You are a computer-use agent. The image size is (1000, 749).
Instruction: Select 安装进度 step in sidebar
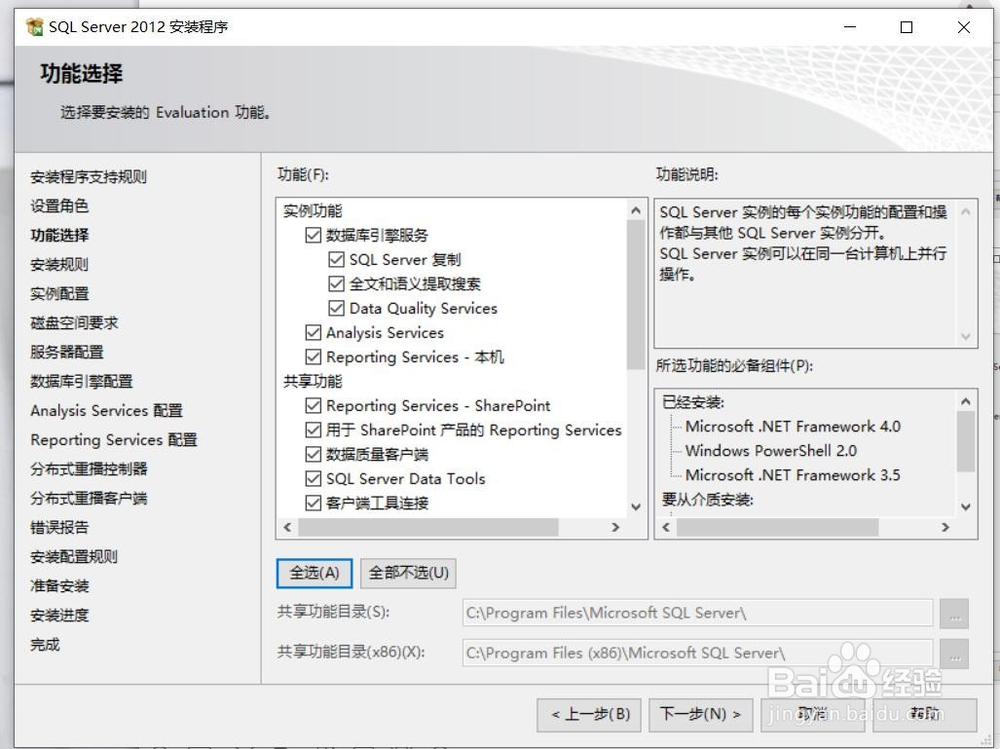(59, 616)
